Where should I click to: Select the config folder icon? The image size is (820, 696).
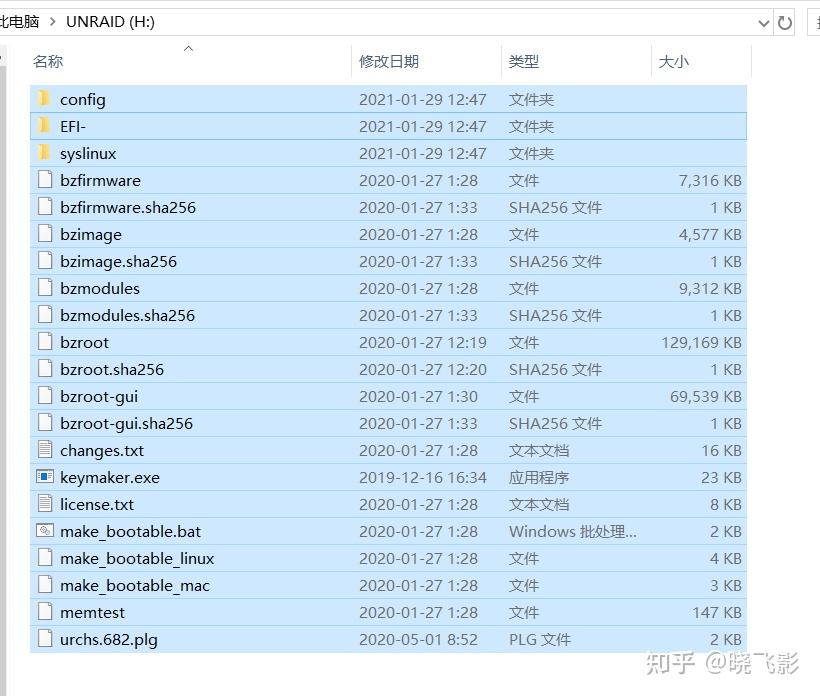coord(44,98)
